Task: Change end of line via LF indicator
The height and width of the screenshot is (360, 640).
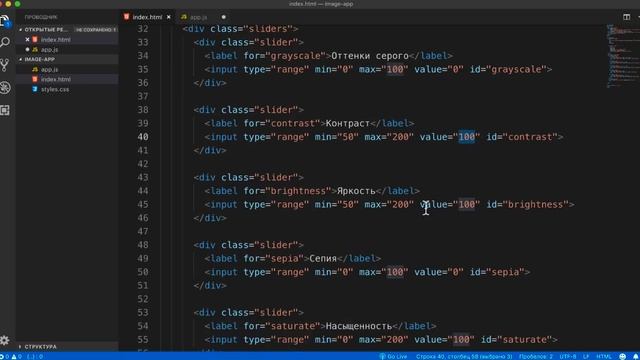Action: 586,356
